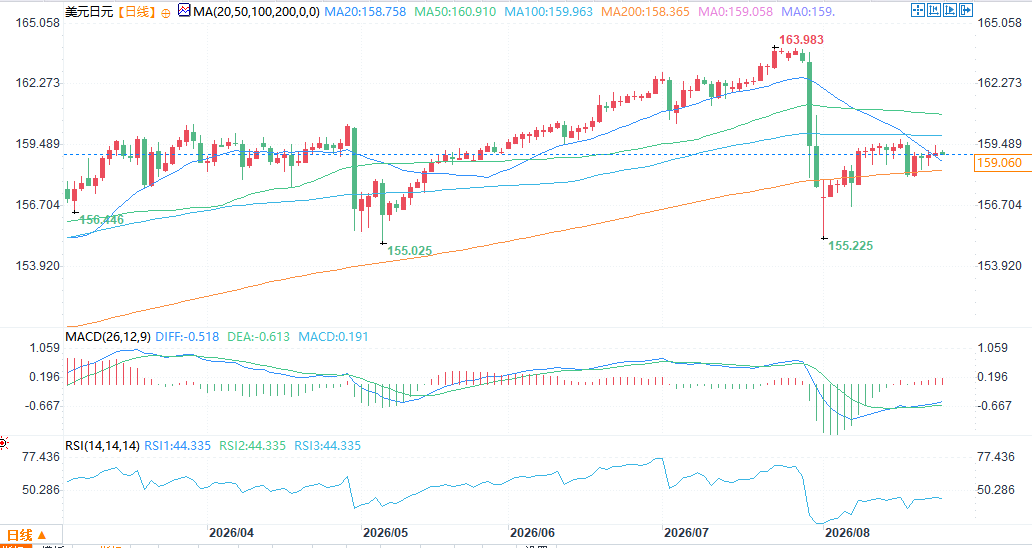
Task: Click the 155.025 low price marker
Action: click(x=409, y=251)
